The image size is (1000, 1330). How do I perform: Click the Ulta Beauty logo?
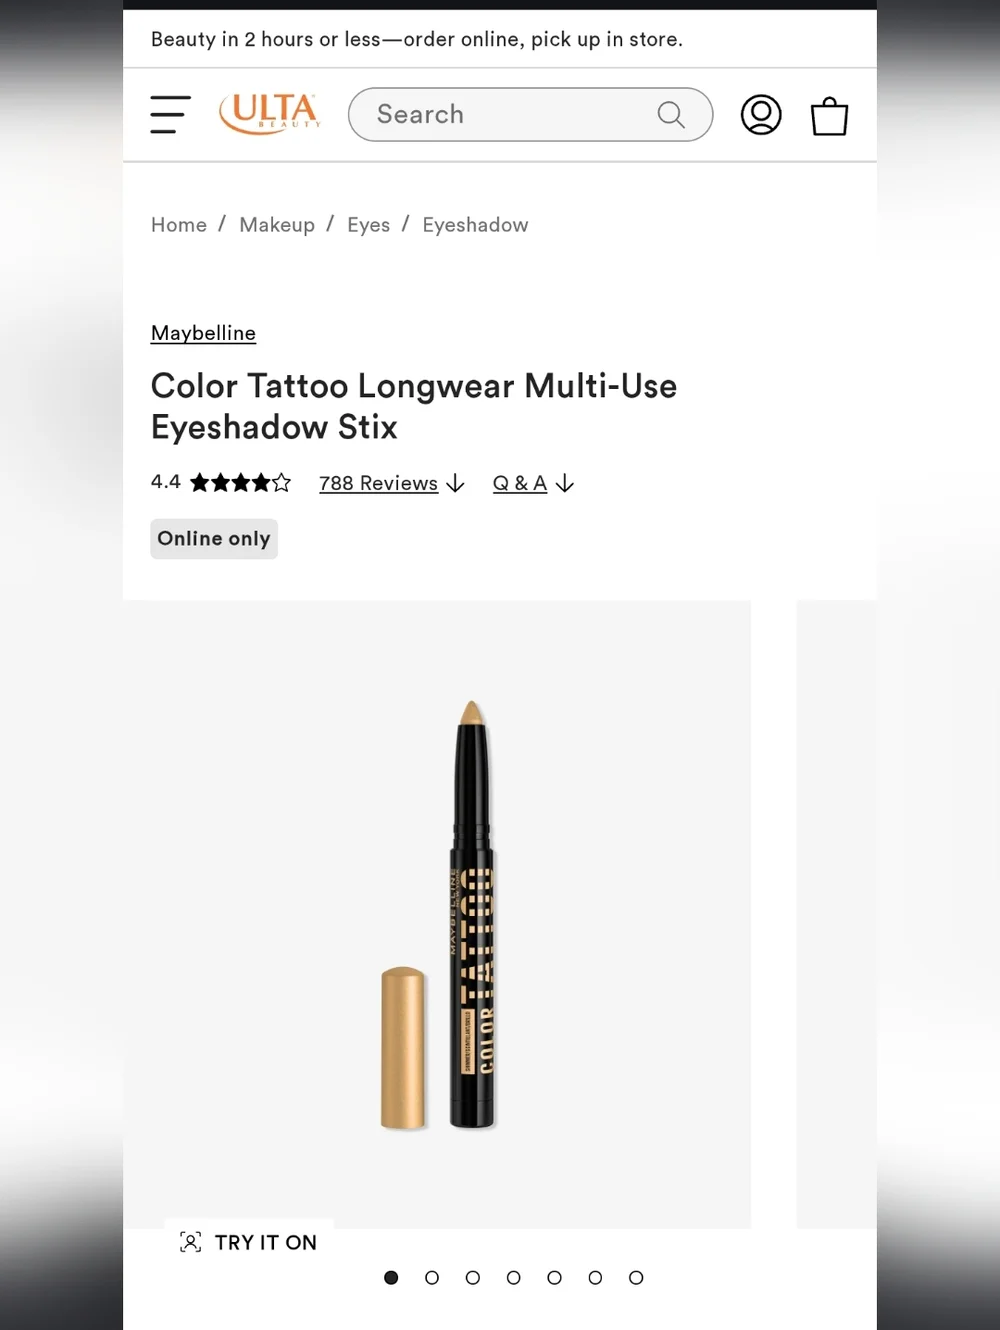270,113
